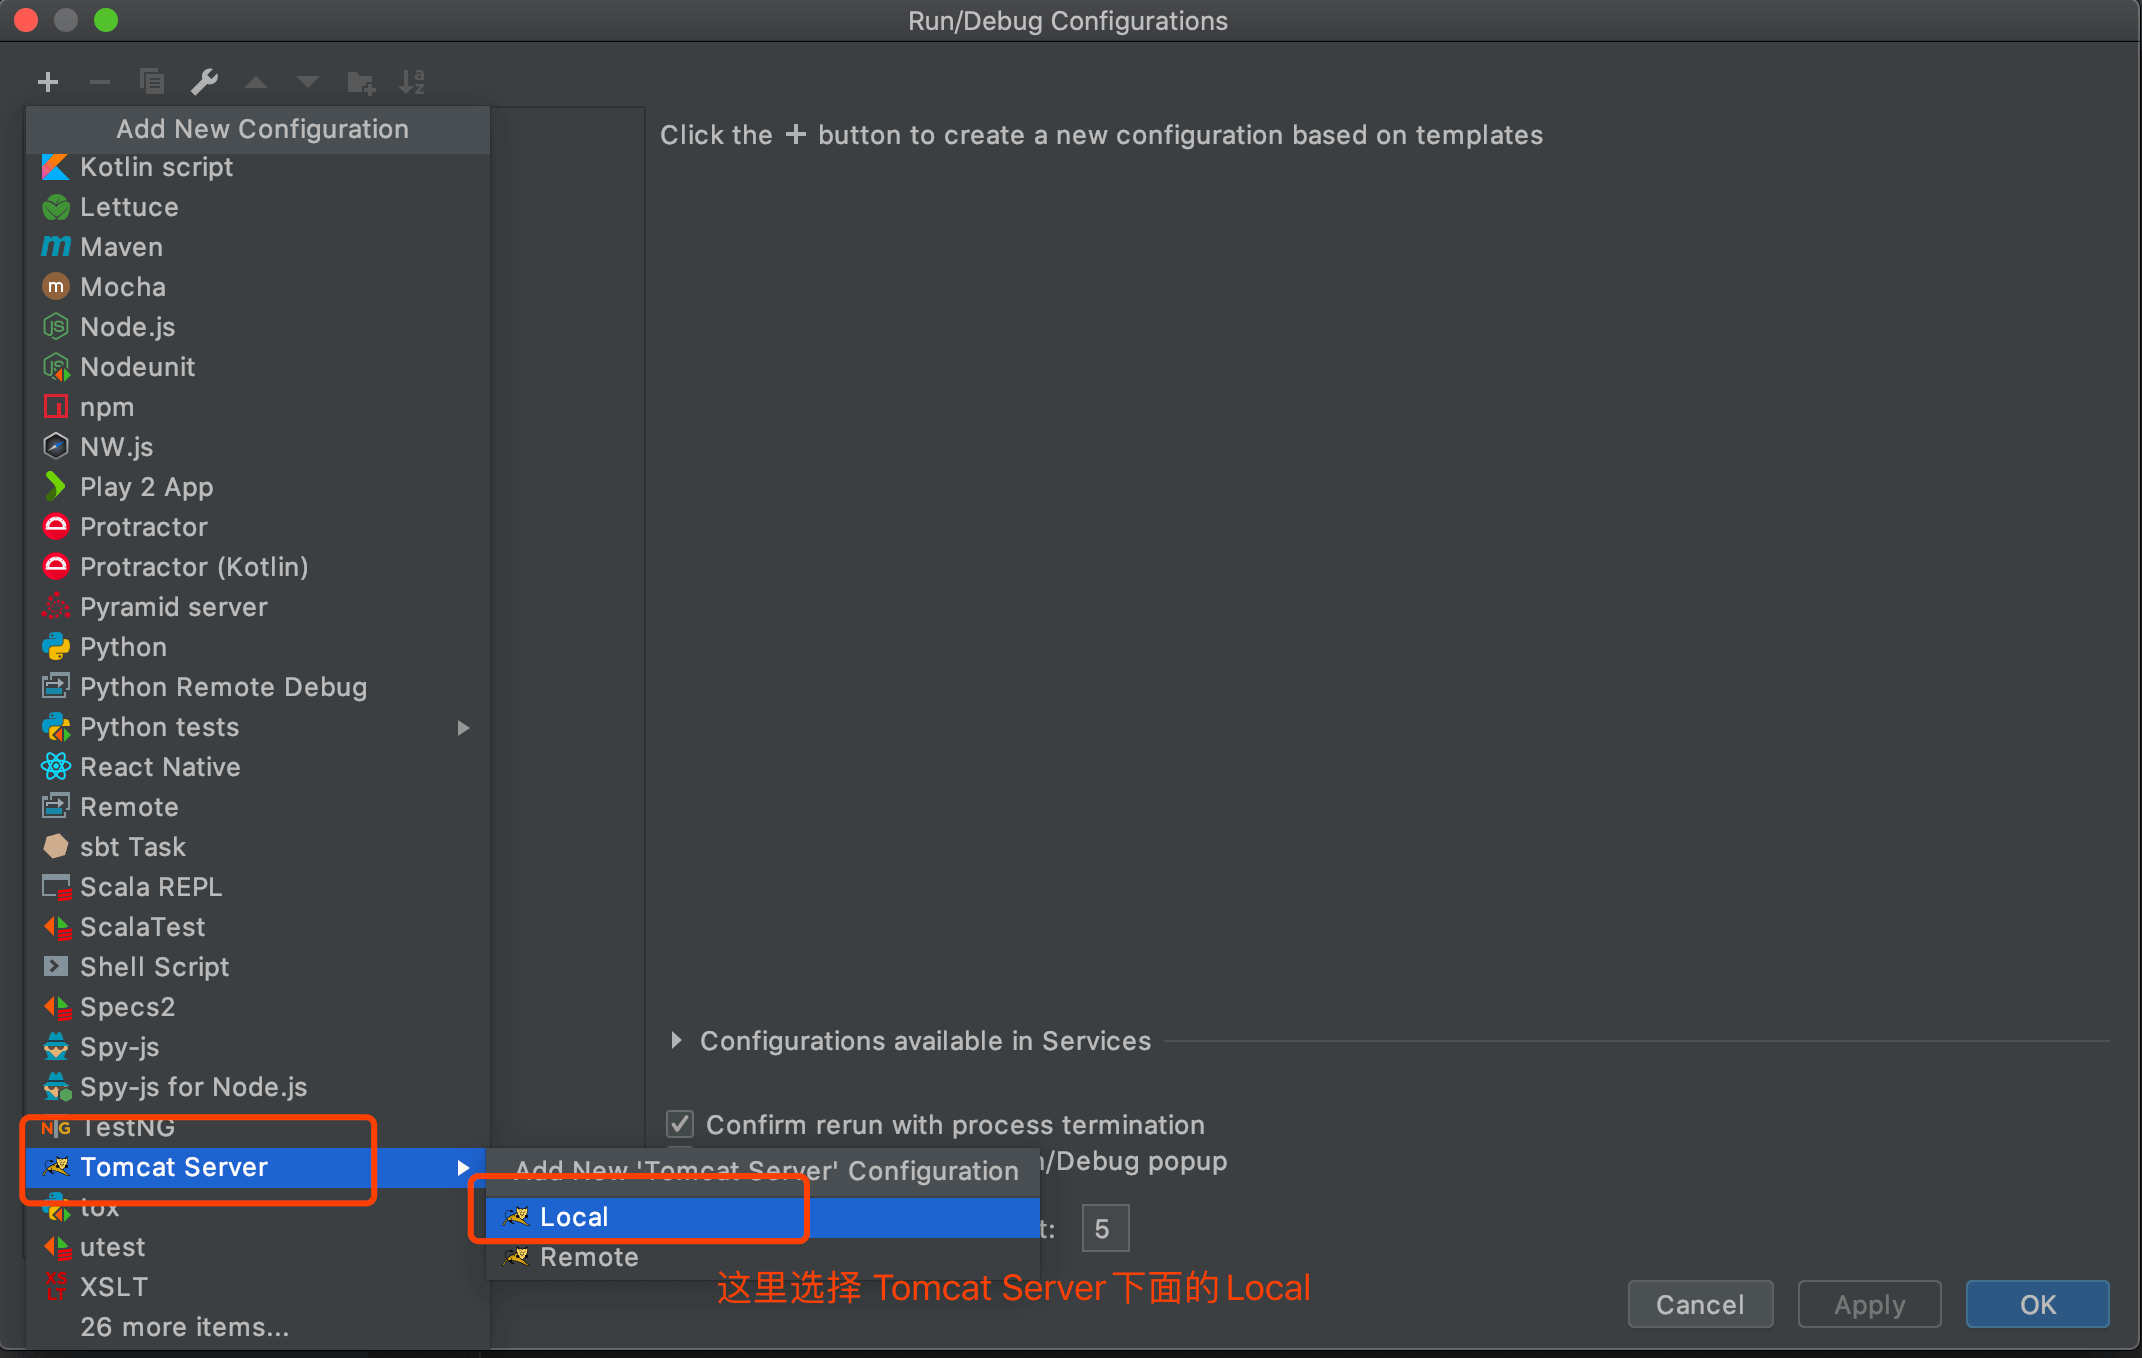The width and height of the screenshot is (2142, 1358).
Task: Choose React Native configuration
Action: [x=160, y=767]
